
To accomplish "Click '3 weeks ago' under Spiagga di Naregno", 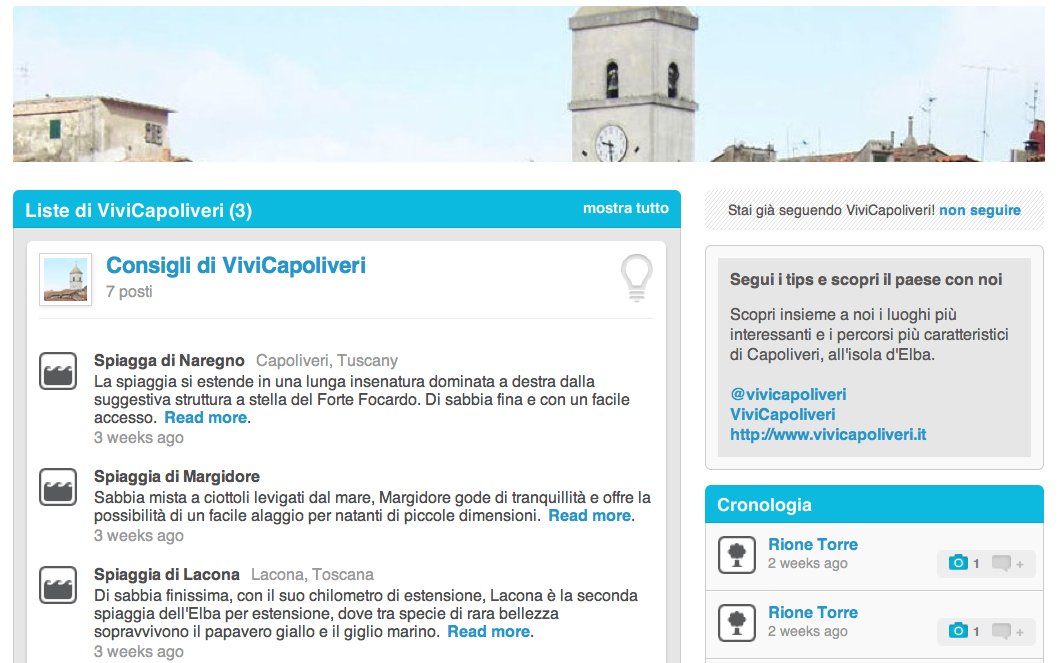I will point(138,437).
